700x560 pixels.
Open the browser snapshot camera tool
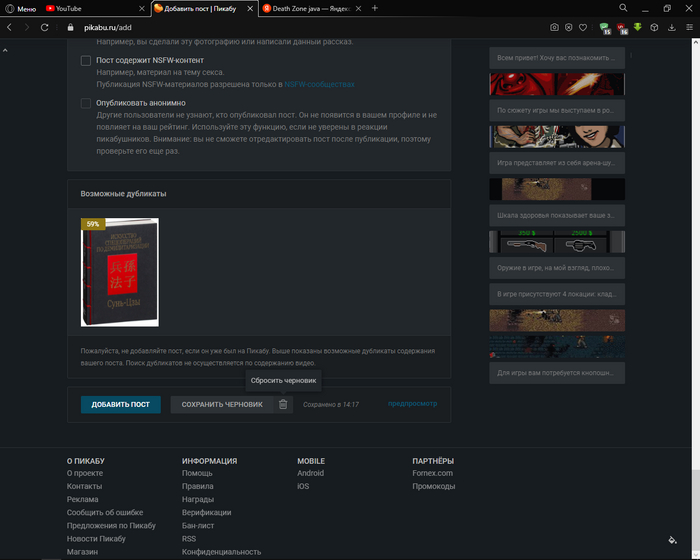pos(554,27)
